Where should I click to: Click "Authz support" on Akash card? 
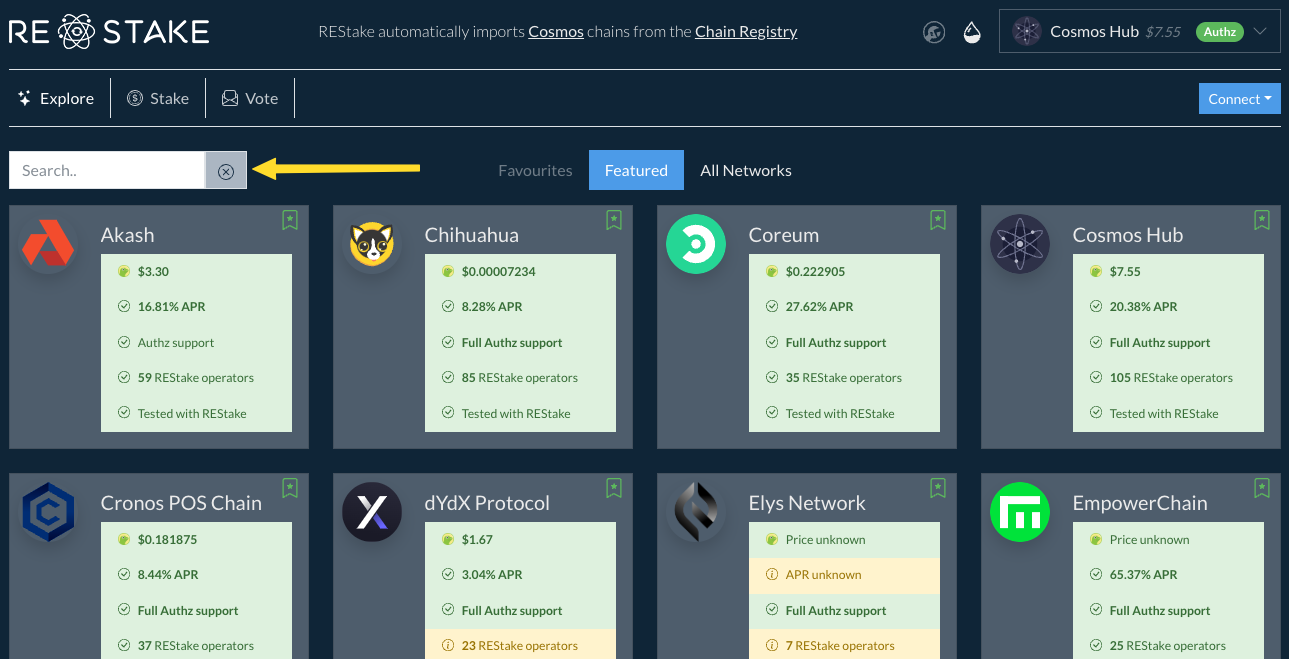tap(176, 342)
